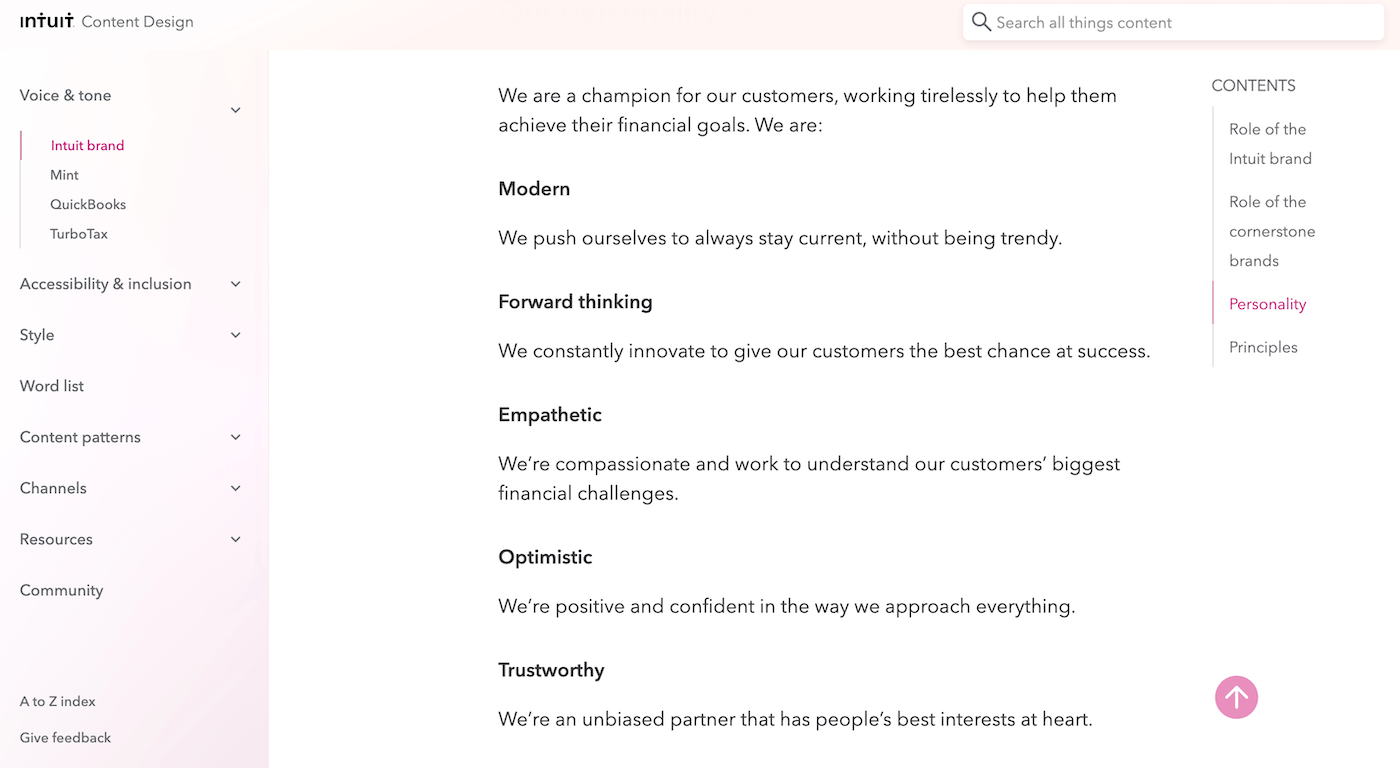1400x768 pixels.
Task: Open the A to Z index
Action: [58, 701]
